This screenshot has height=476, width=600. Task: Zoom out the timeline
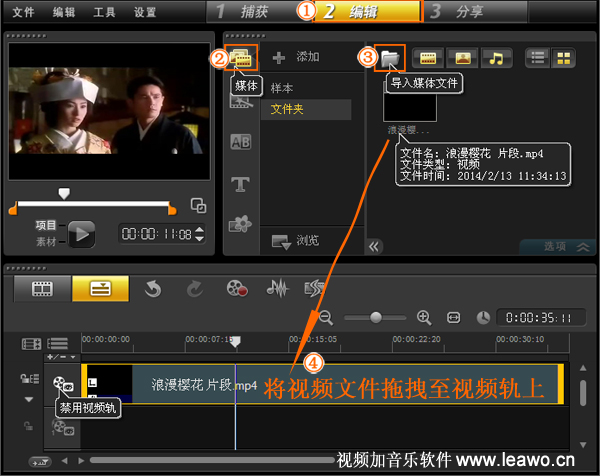coord(326,318)
